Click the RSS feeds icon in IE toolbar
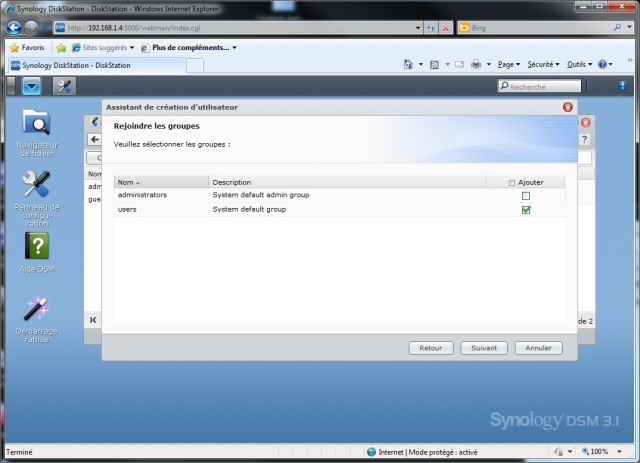 coord(434,65)
